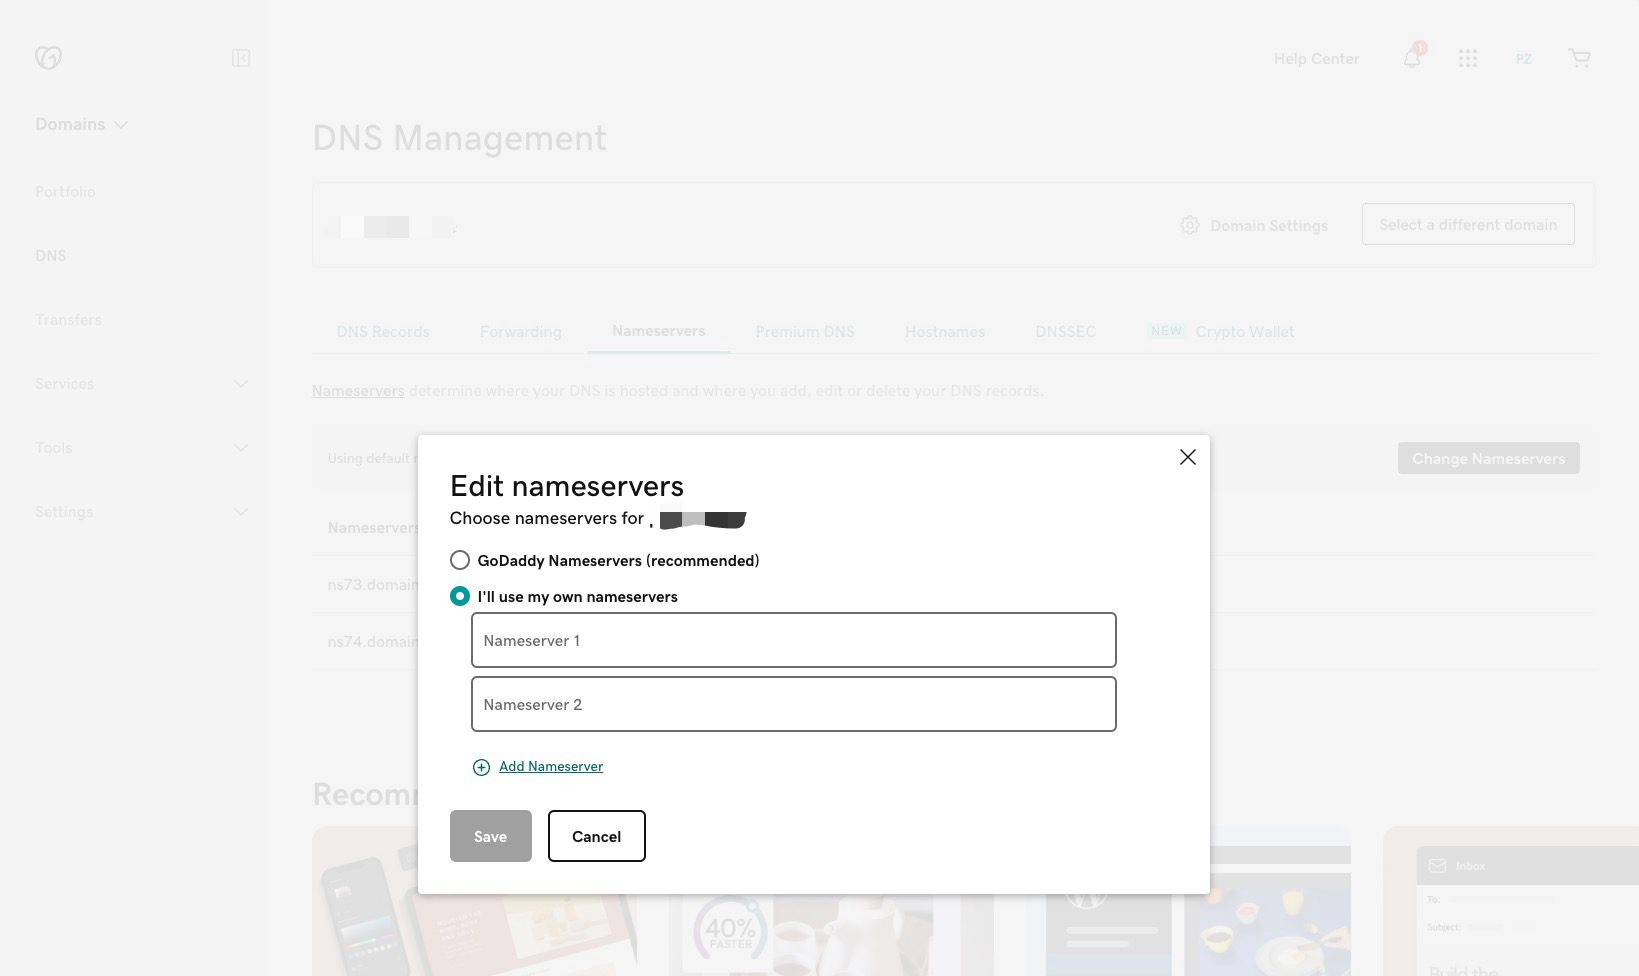Screen dimensions: 1639x976
Task: Select GoDaddy Nameservers (recommended) option
Action: click(460, 560)
